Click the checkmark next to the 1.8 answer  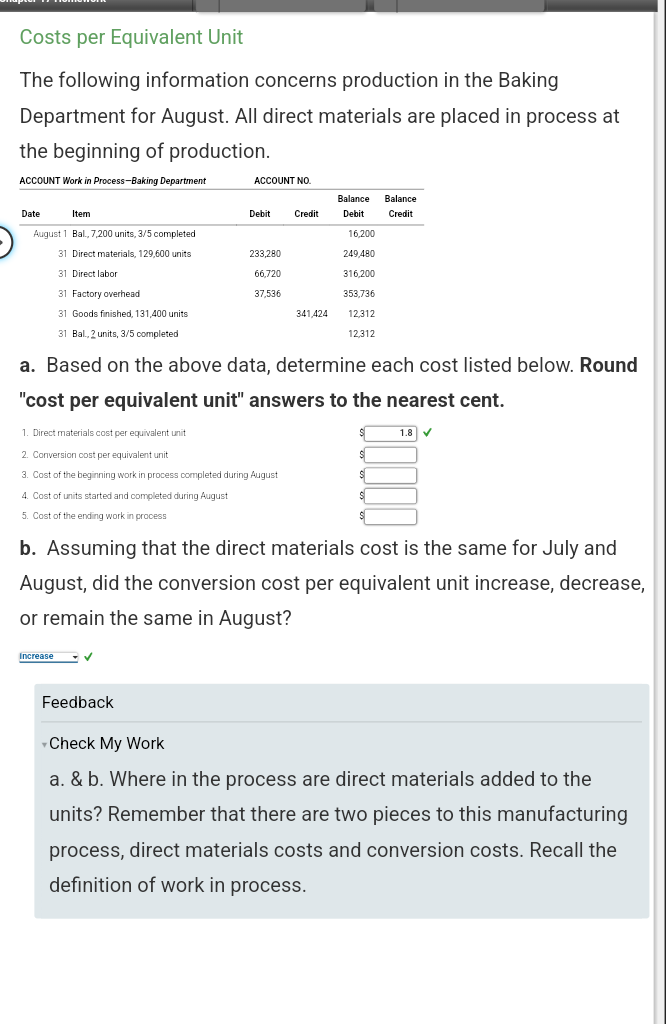pos(427,432)
